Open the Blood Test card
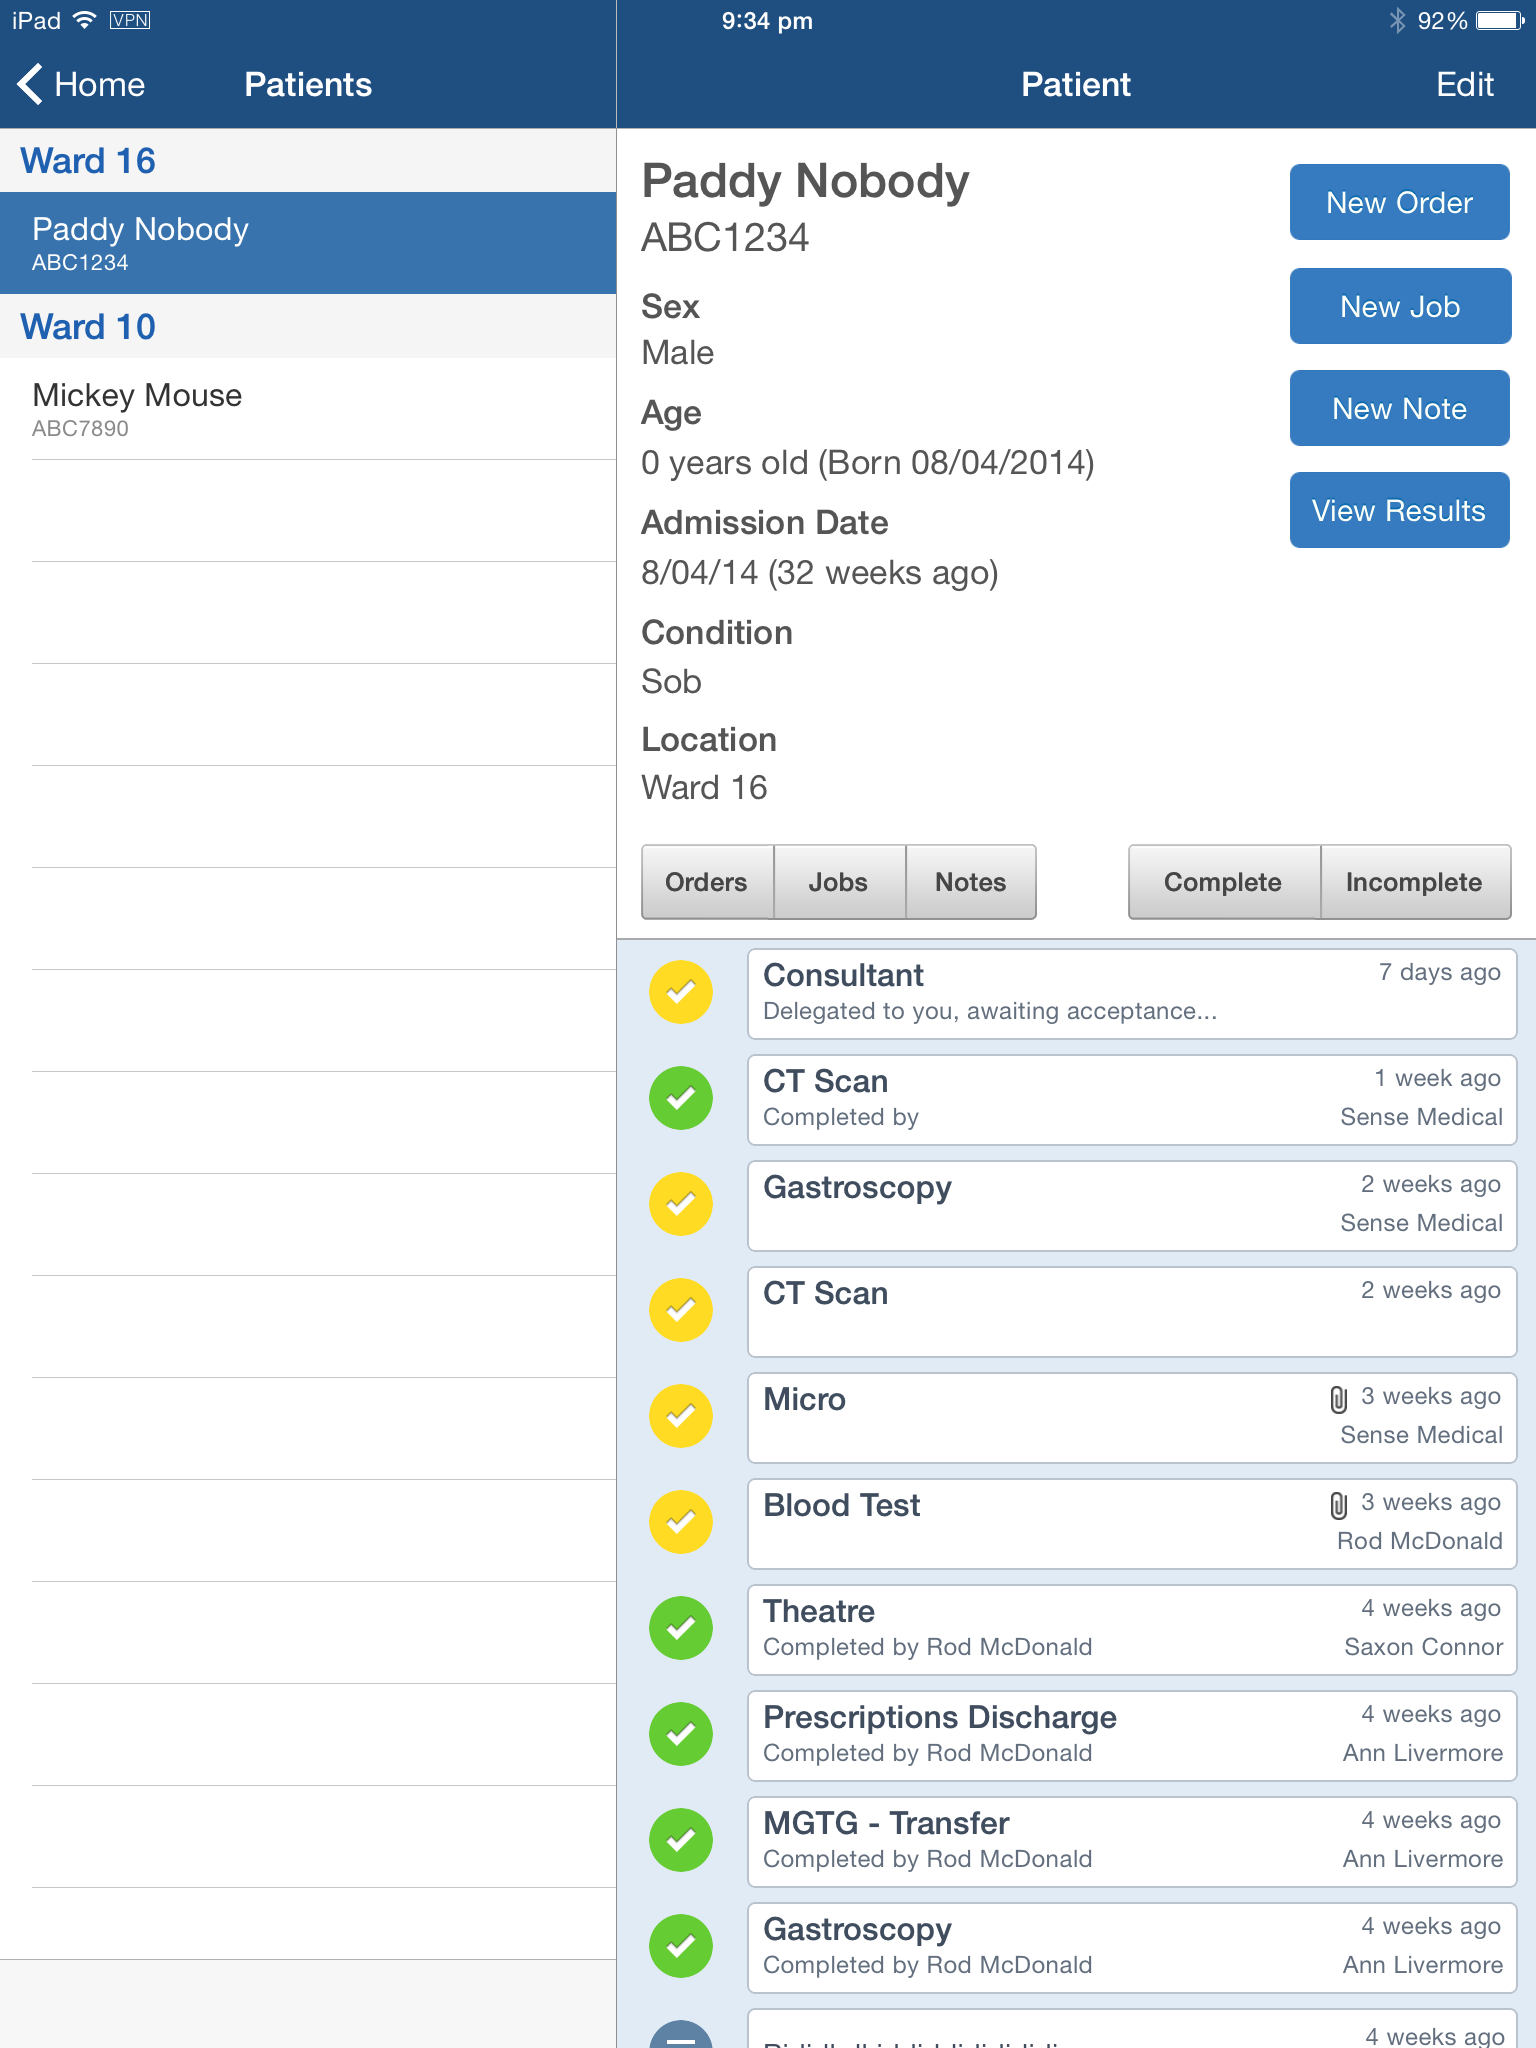Screen dimensions: 1536x2048 [x=1132, y=1524]
